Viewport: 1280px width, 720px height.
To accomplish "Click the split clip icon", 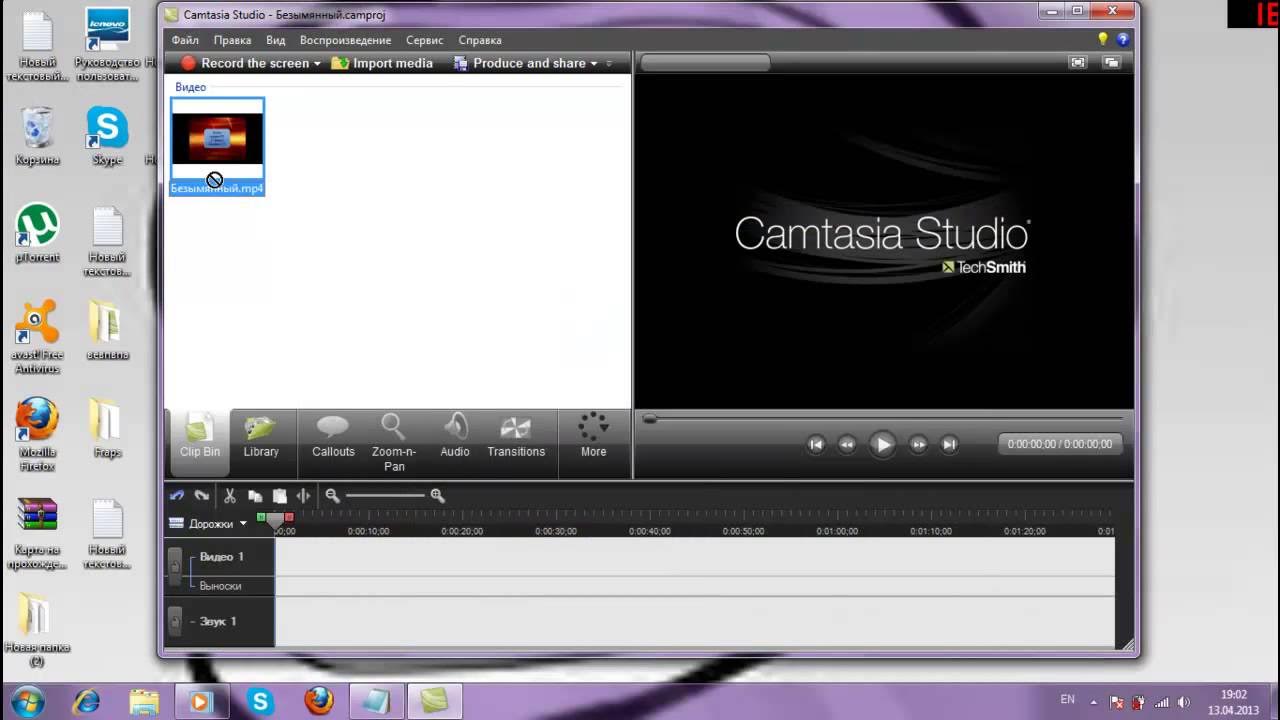I will [x=303, y=495].
